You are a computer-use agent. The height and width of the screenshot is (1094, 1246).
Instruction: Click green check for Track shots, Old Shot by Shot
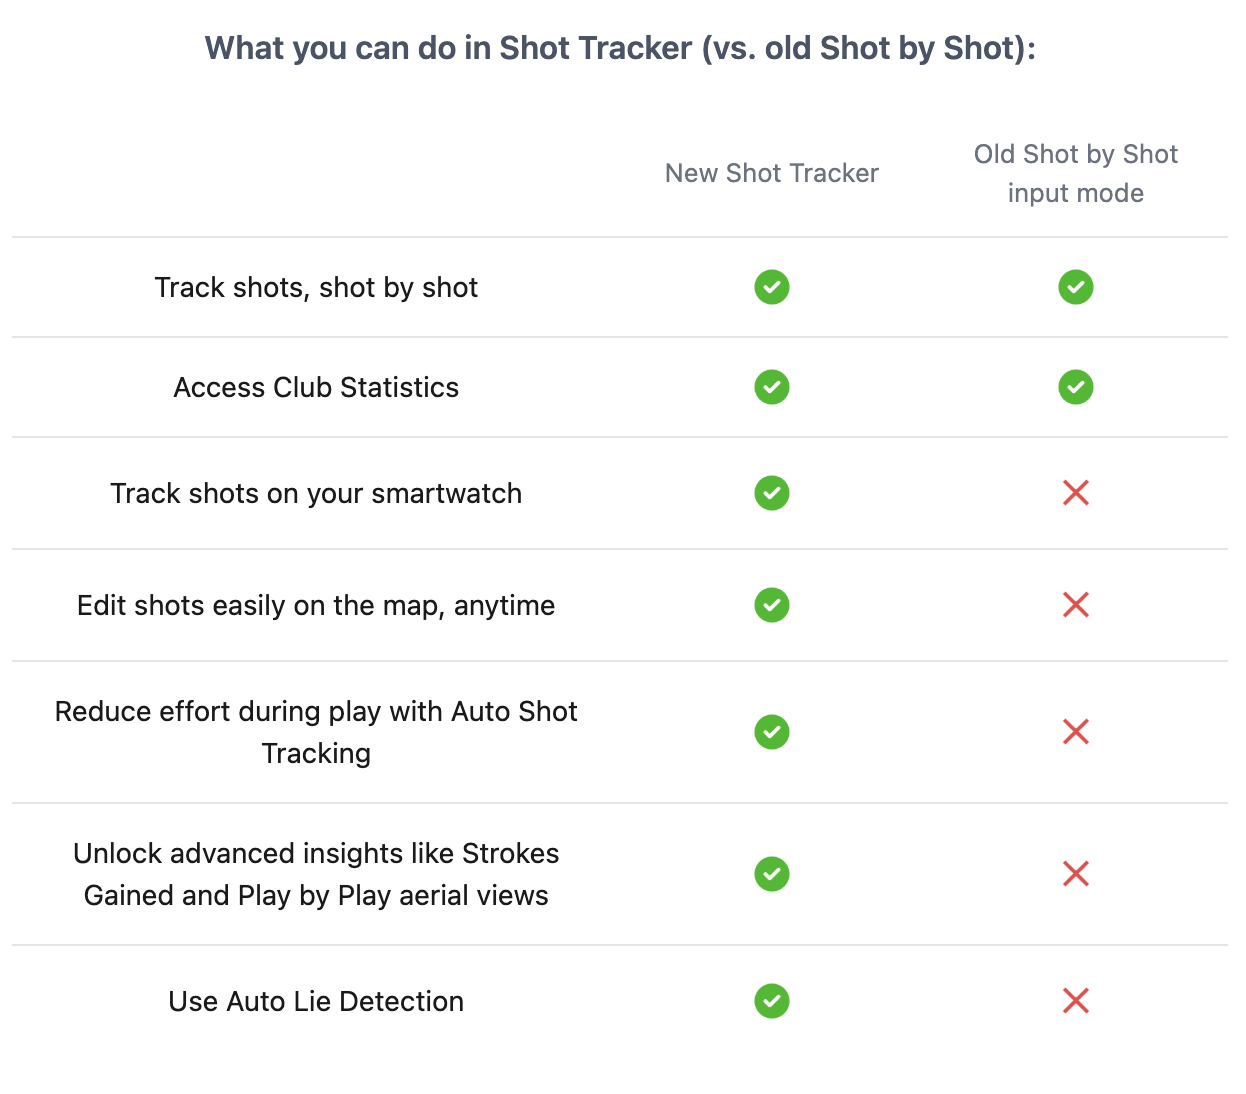pos(1075,287)
